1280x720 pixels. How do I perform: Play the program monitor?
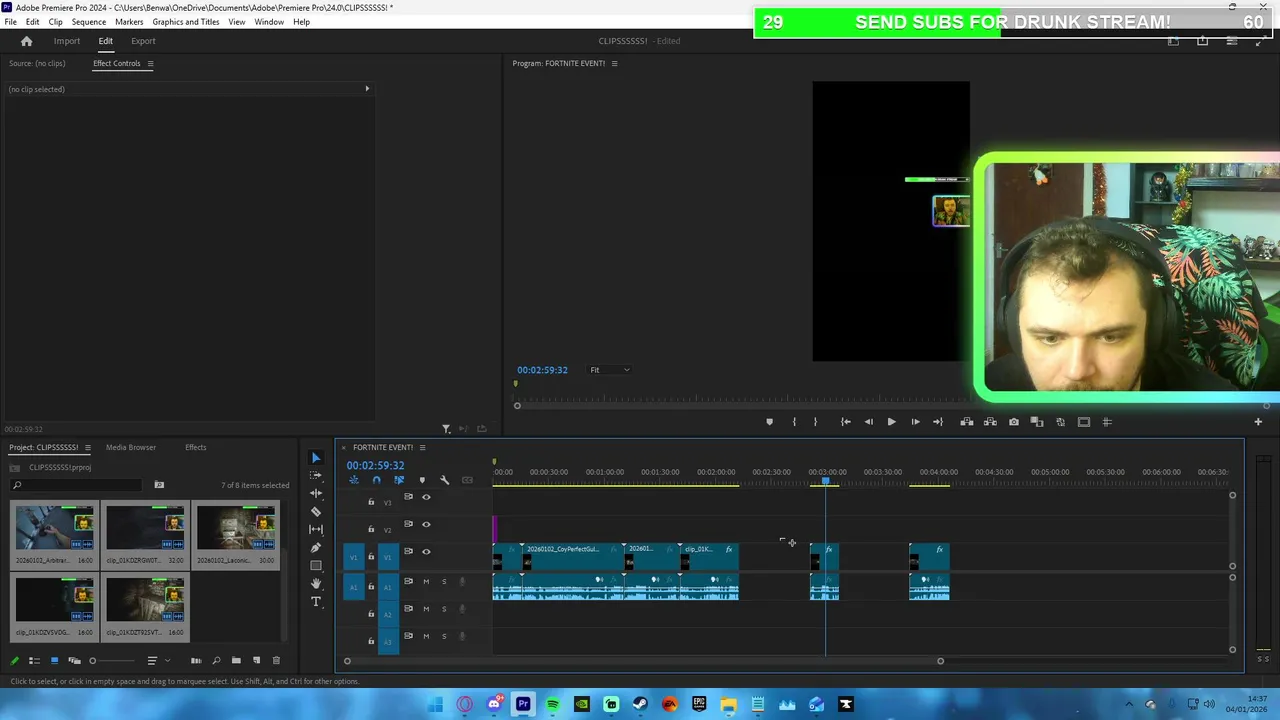pyautogui.click(x=891, y=422)
